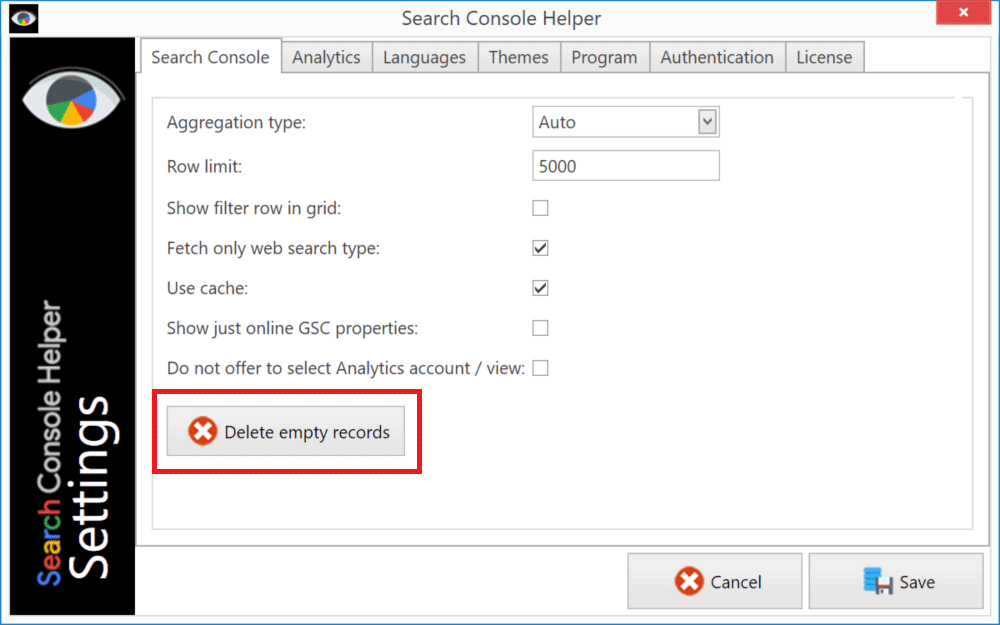
Task: Click the vertical Settings text in sidebar
Action: click(92, 488)
